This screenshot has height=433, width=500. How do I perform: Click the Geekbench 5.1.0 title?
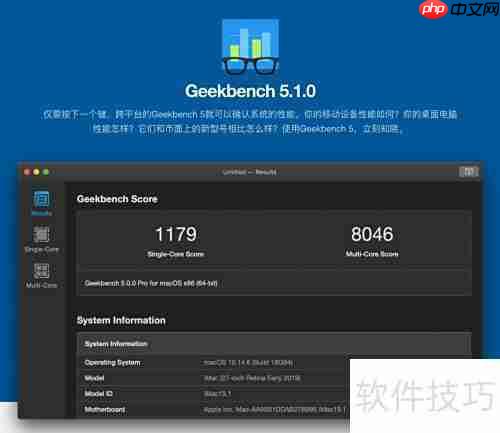pos(250,91)
